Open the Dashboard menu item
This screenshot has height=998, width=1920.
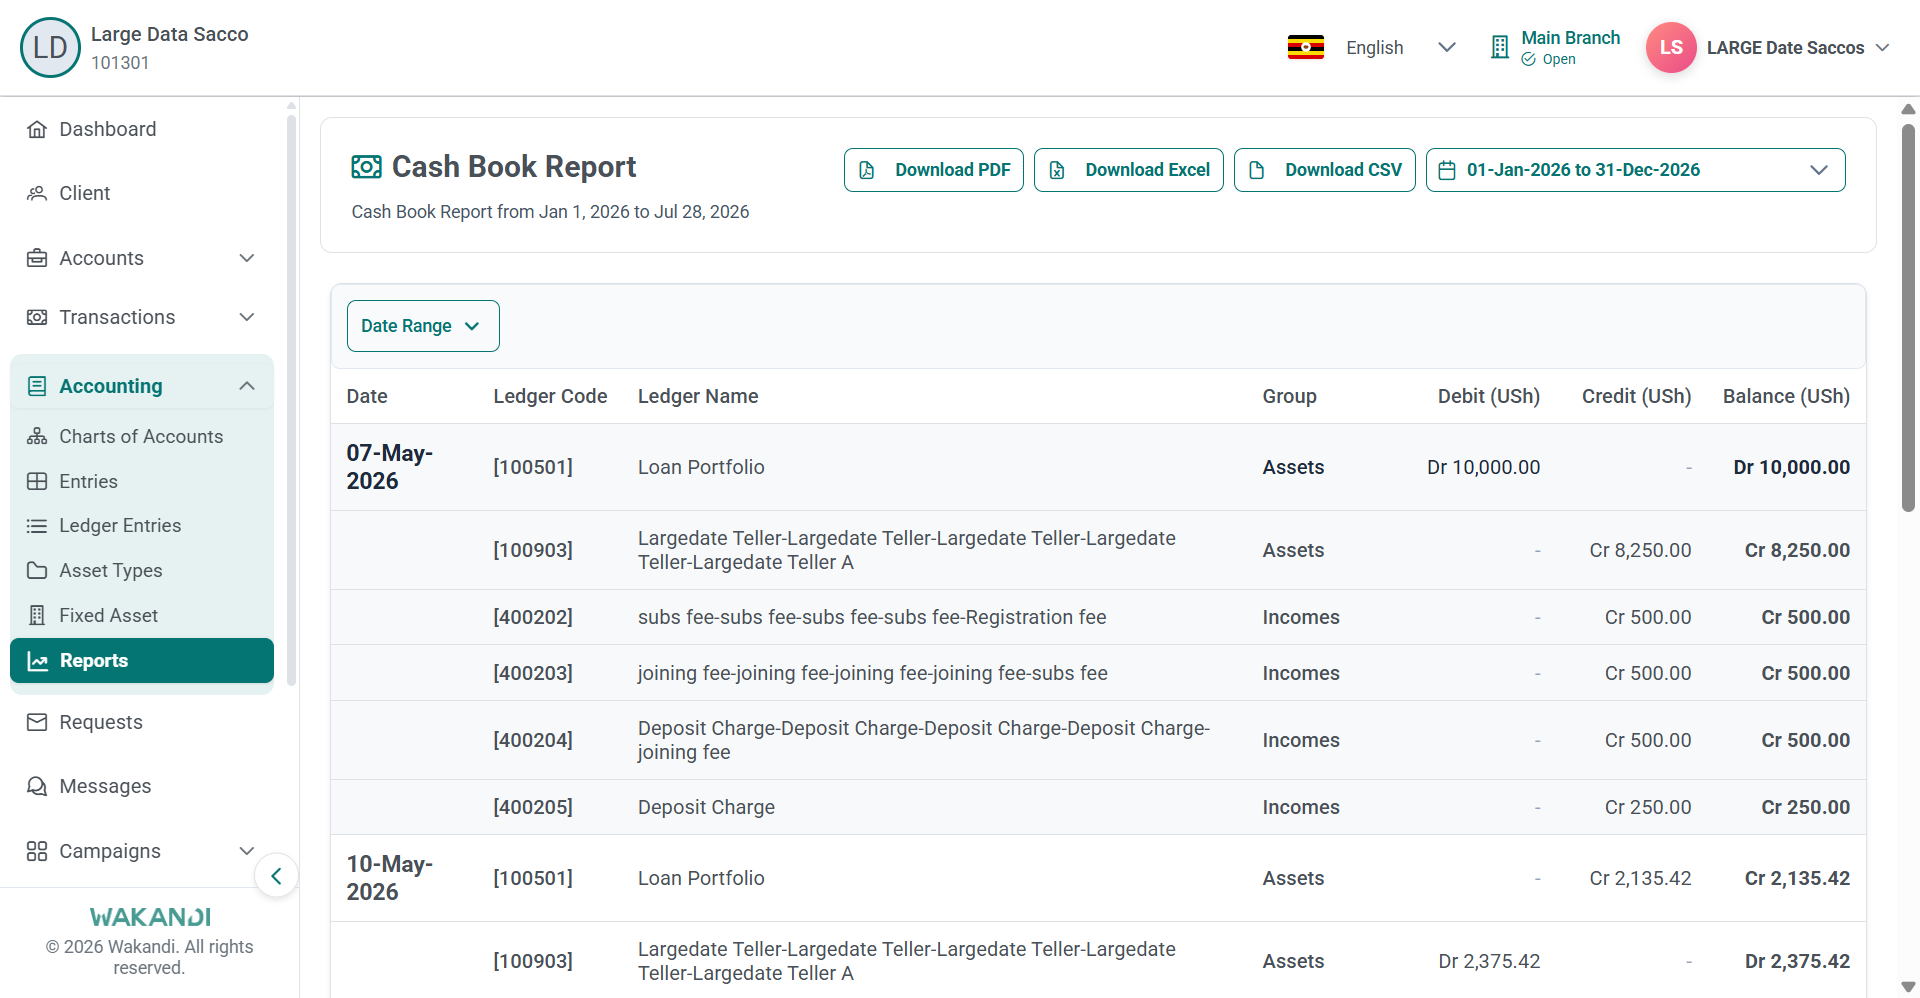click(x=142, y=129)
